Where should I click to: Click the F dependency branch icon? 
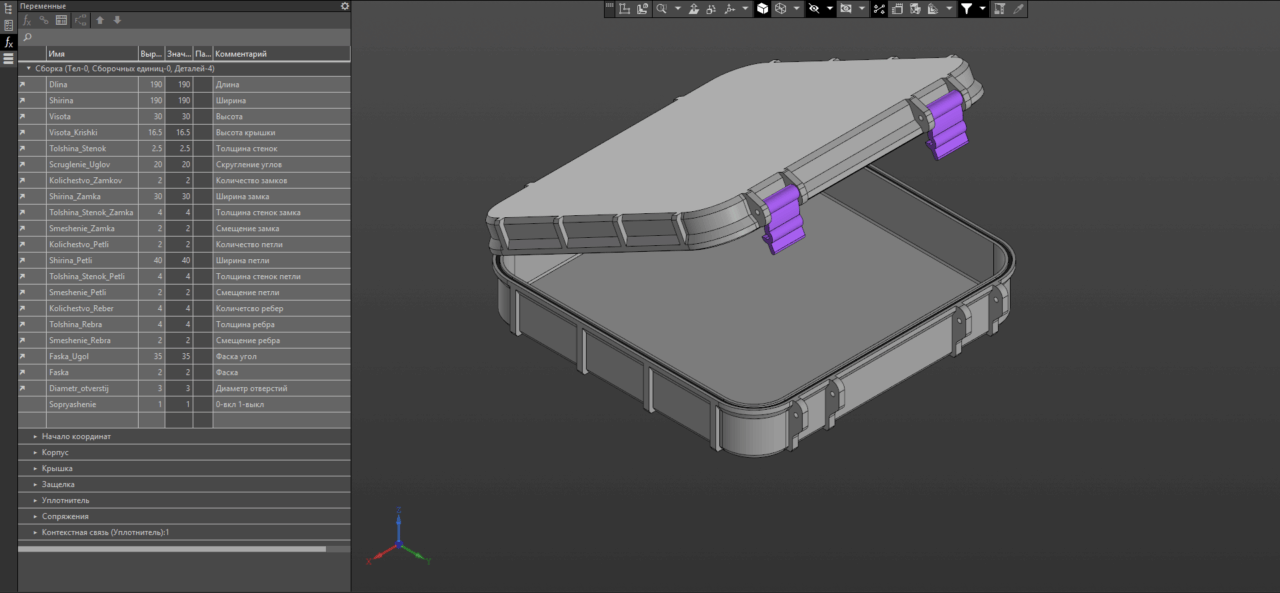81,20
